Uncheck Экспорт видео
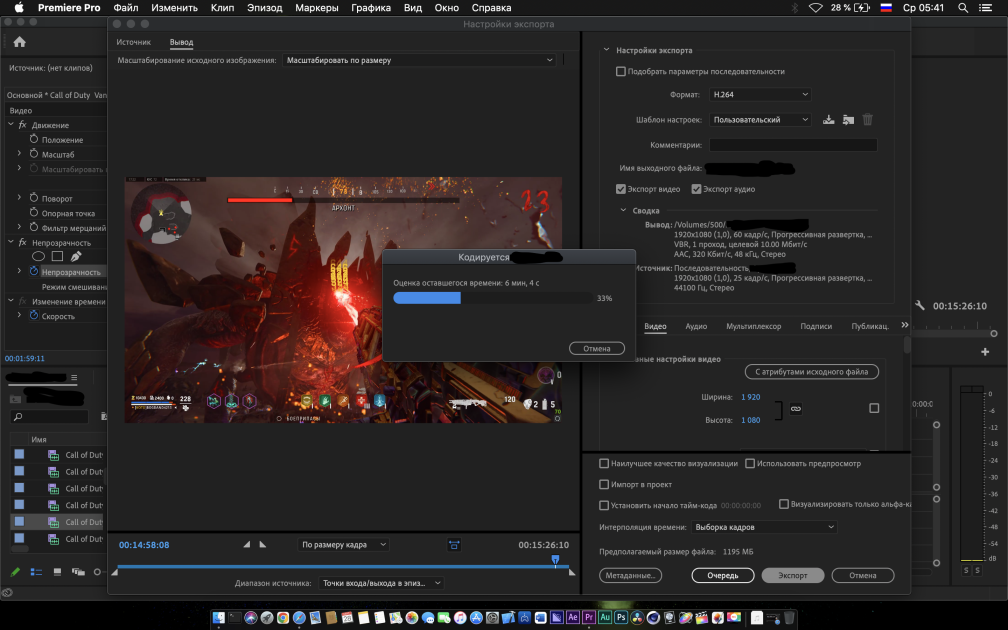 coord(621,189)
